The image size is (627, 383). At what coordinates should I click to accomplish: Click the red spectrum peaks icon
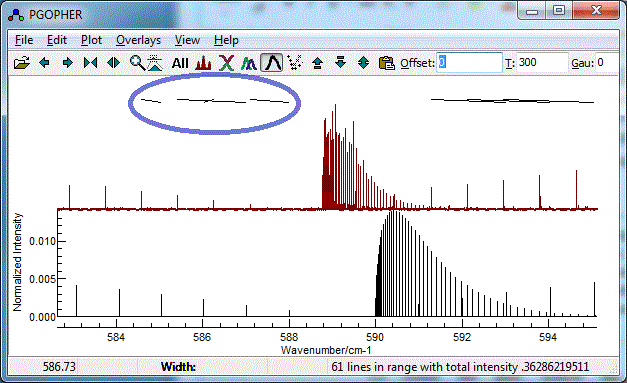click(203, 63)
